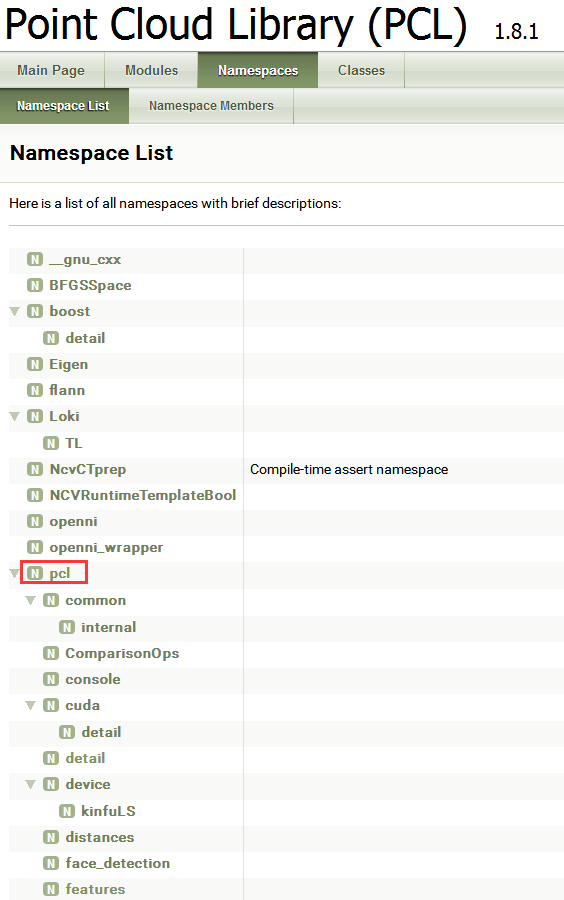
Task: Open the distances namespace link
Action: (100, 837)
